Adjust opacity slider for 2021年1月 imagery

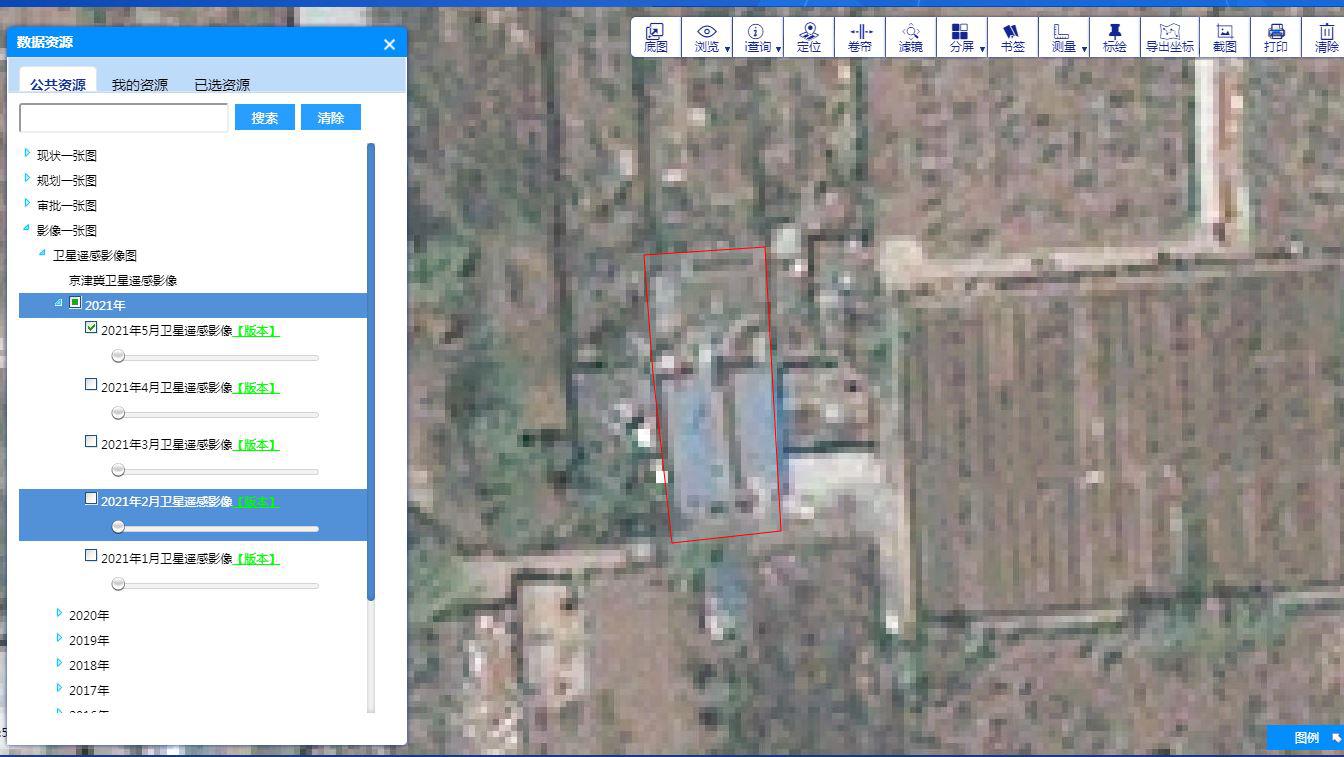tap(118, 584)
